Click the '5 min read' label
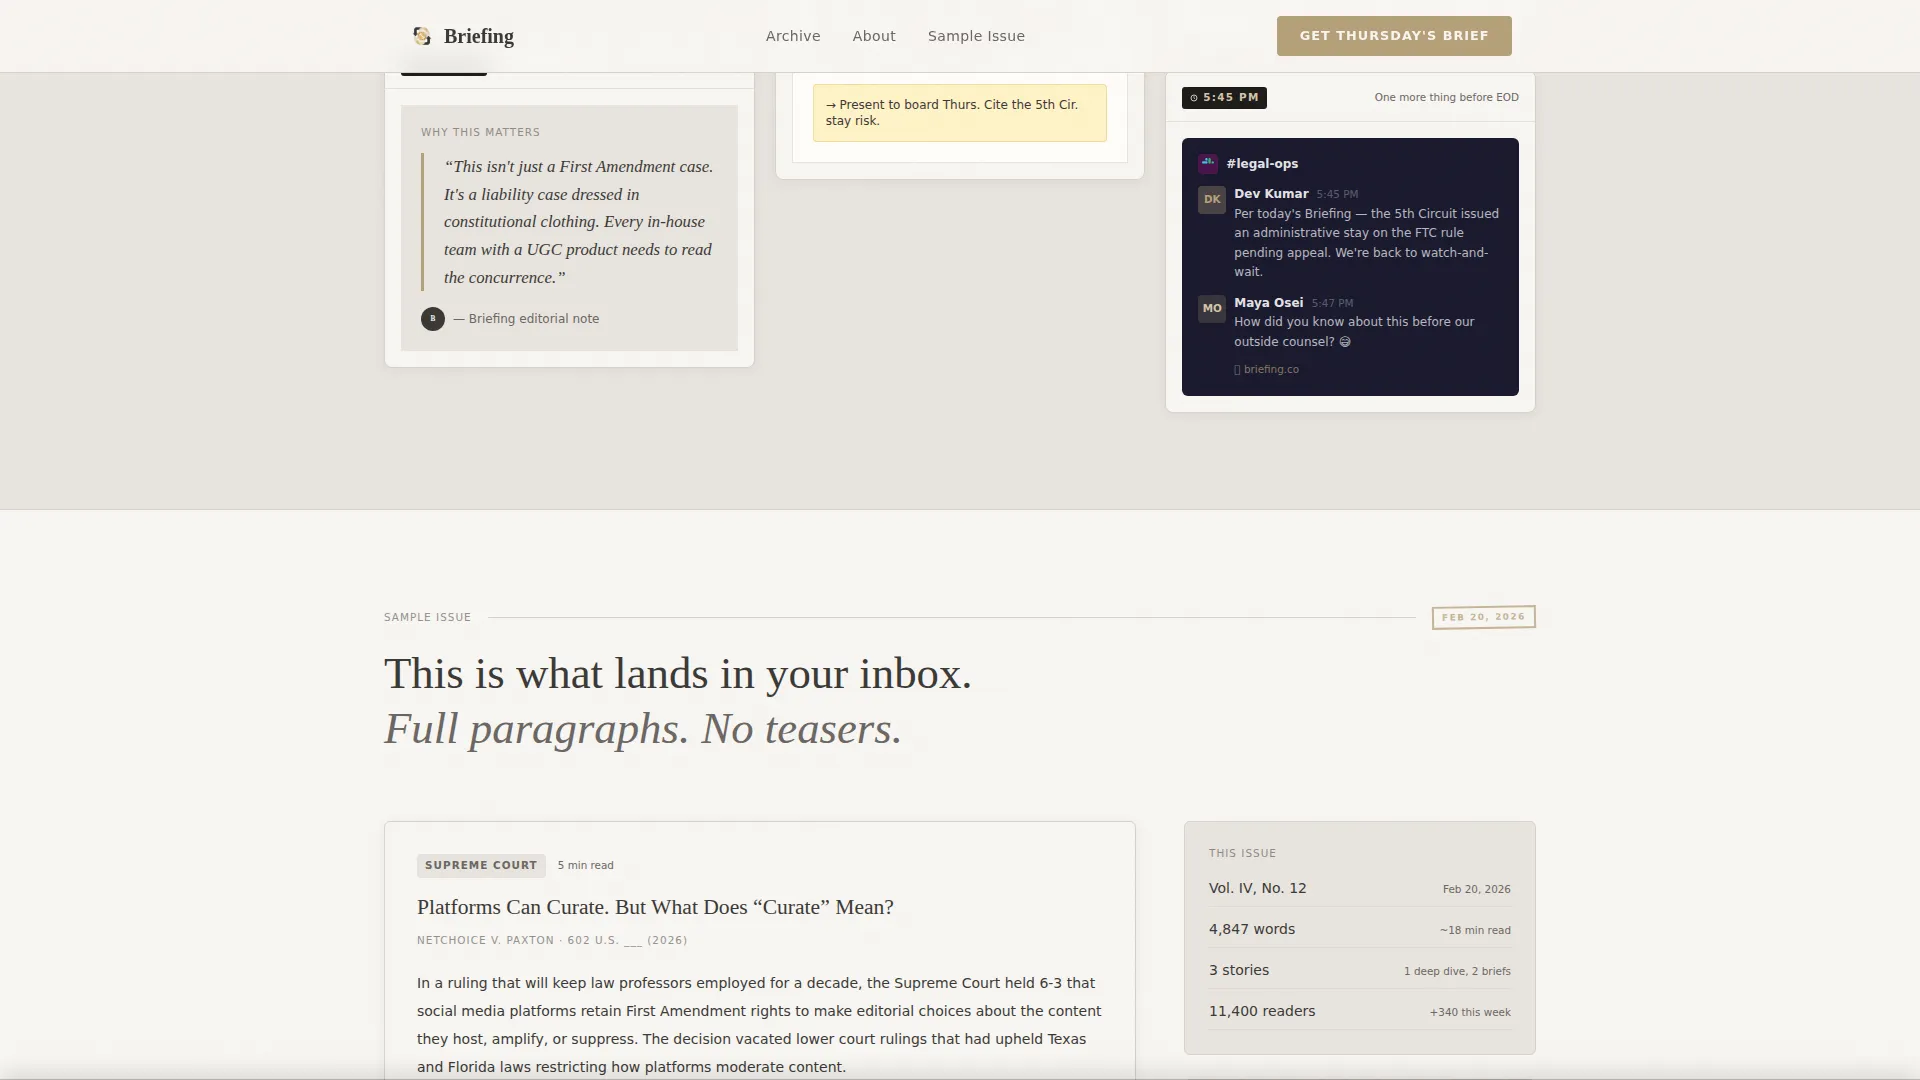 (x=585, y=866)
